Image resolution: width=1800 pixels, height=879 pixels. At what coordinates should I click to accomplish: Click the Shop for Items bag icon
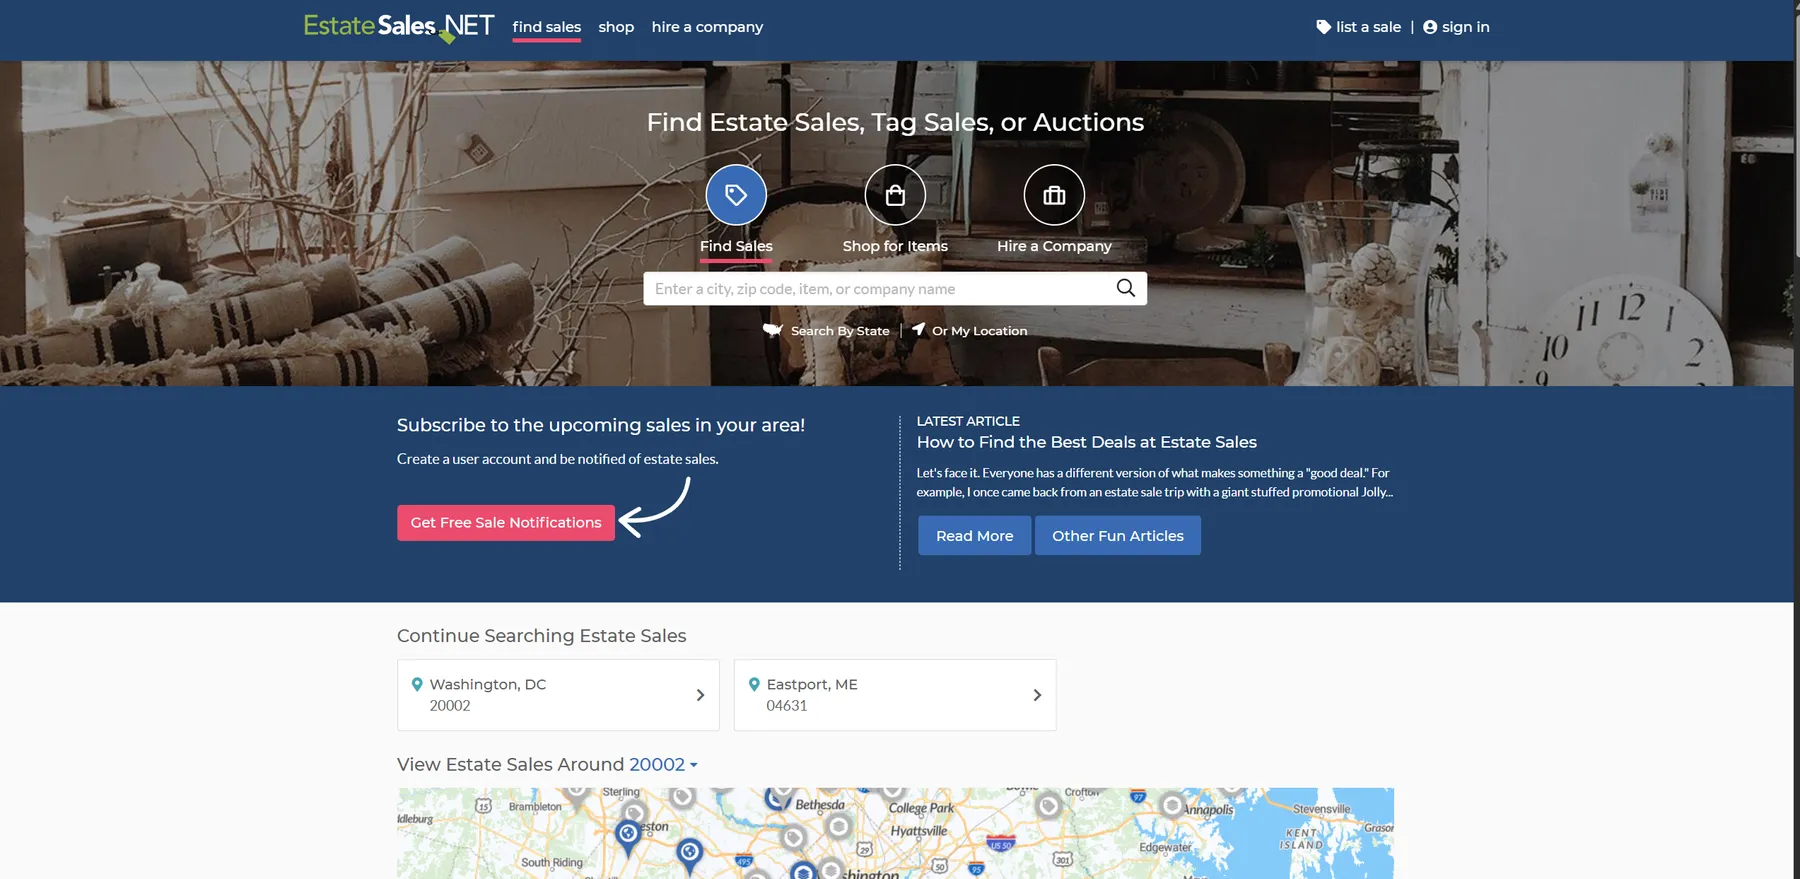coord(895,195)
